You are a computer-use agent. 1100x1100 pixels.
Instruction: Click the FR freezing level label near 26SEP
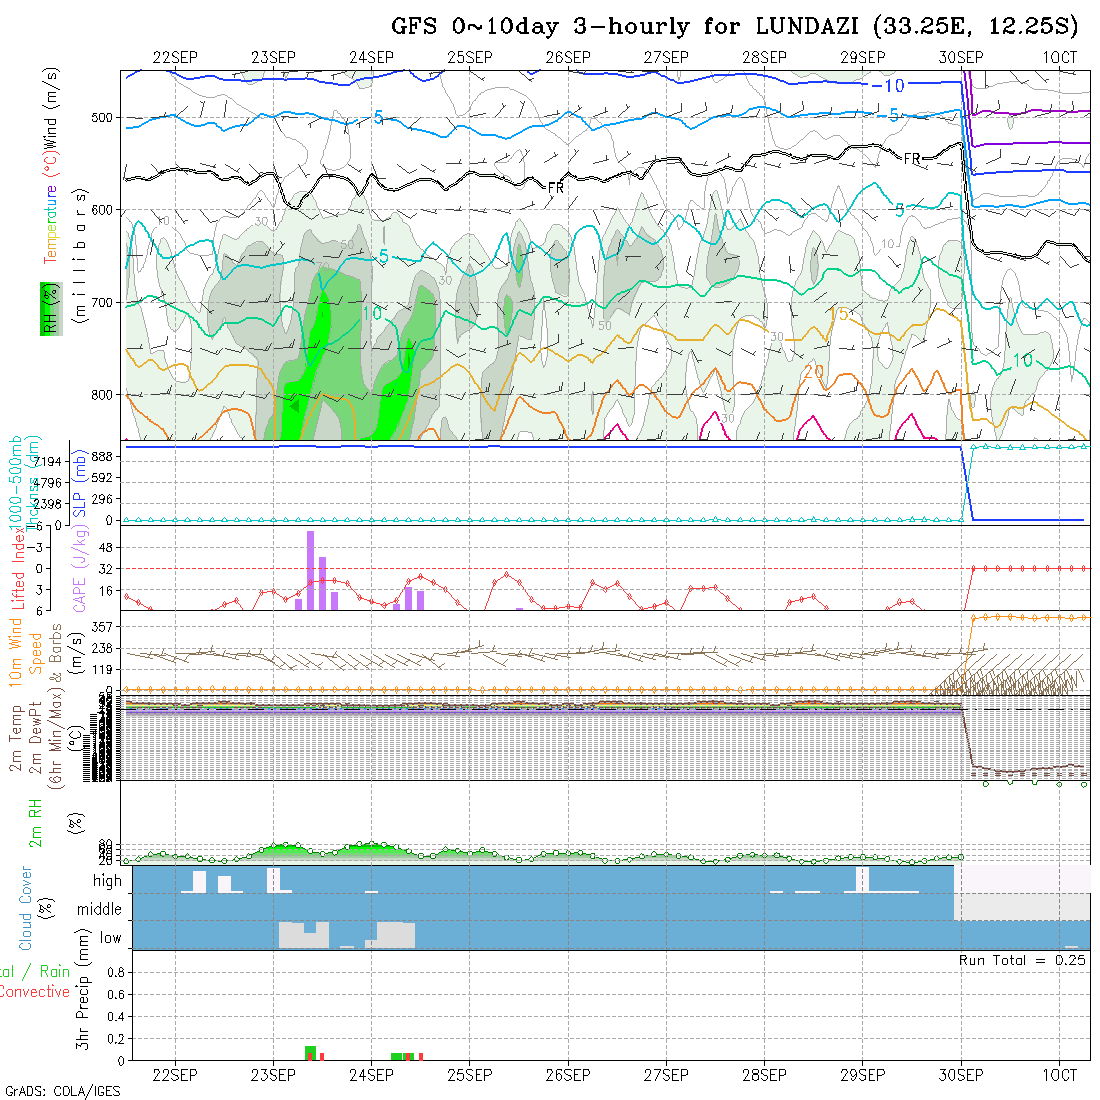coord(556,187)
